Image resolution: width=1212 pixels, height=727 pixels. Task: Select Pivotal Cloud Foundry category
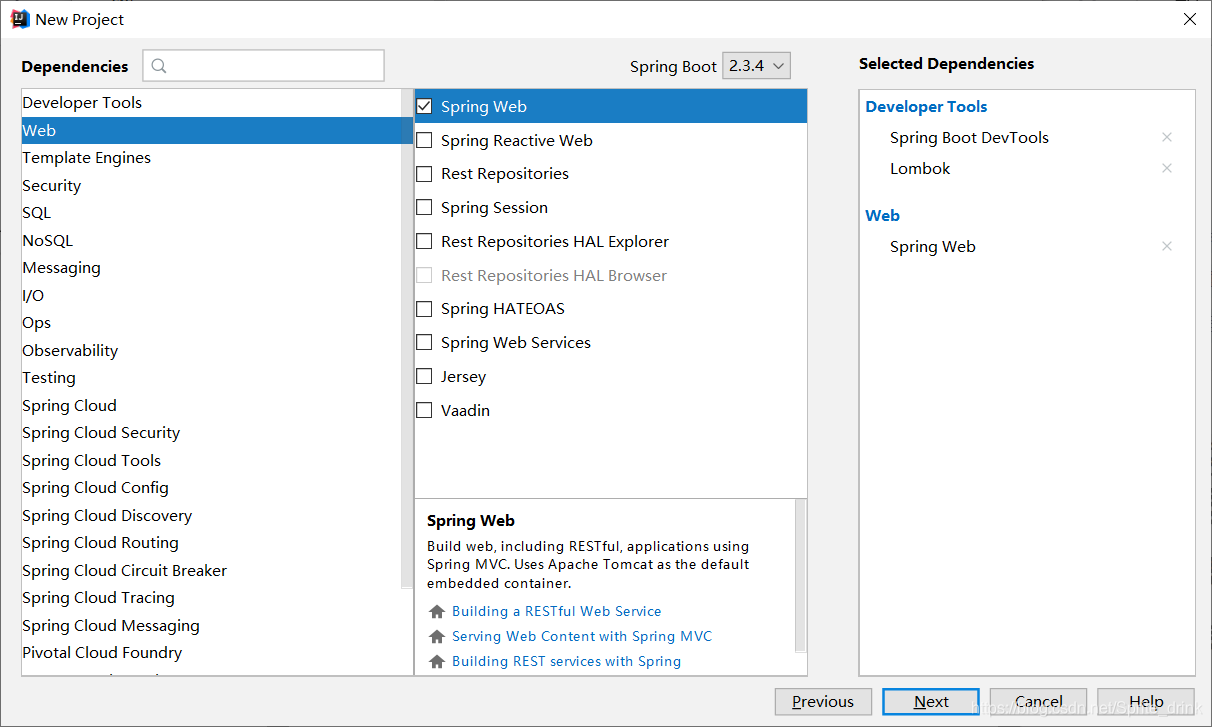coord(211,653)
